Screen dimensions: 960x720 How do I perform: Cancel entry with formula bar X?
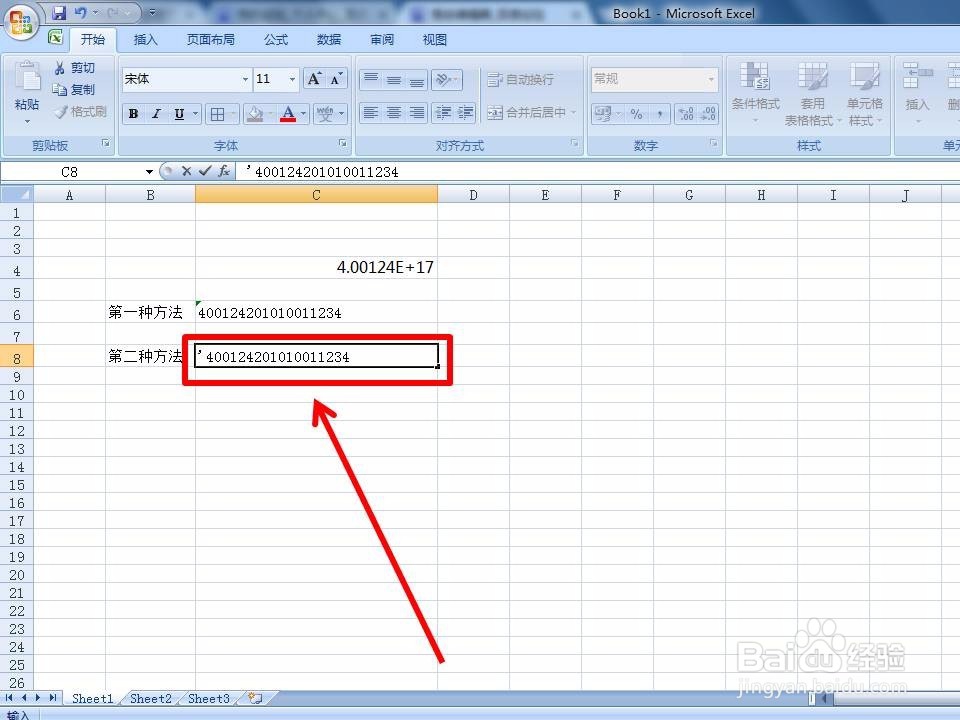(x=186, y=171)
